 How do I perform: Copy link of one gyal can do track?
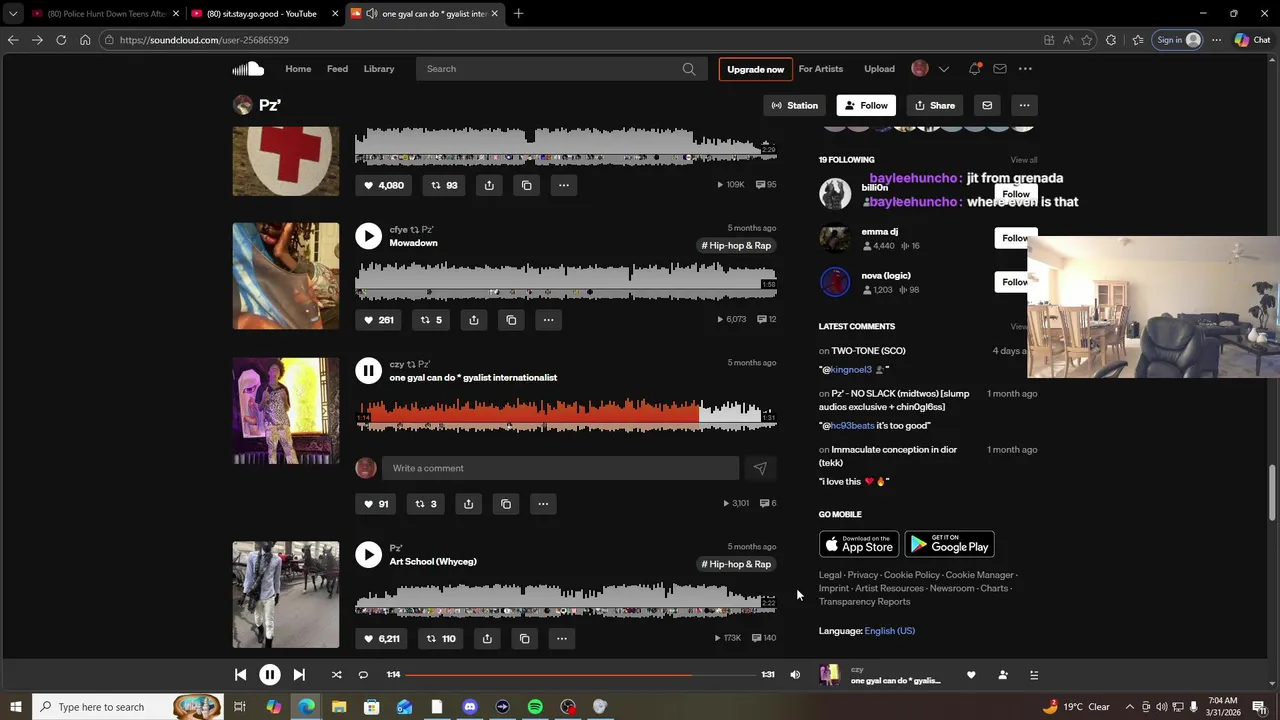(506, 504)
